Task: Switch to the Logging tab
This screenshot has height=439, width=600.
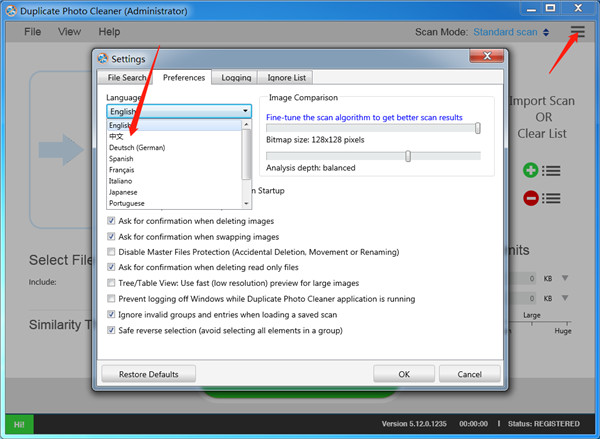Action: pos(236,78)
